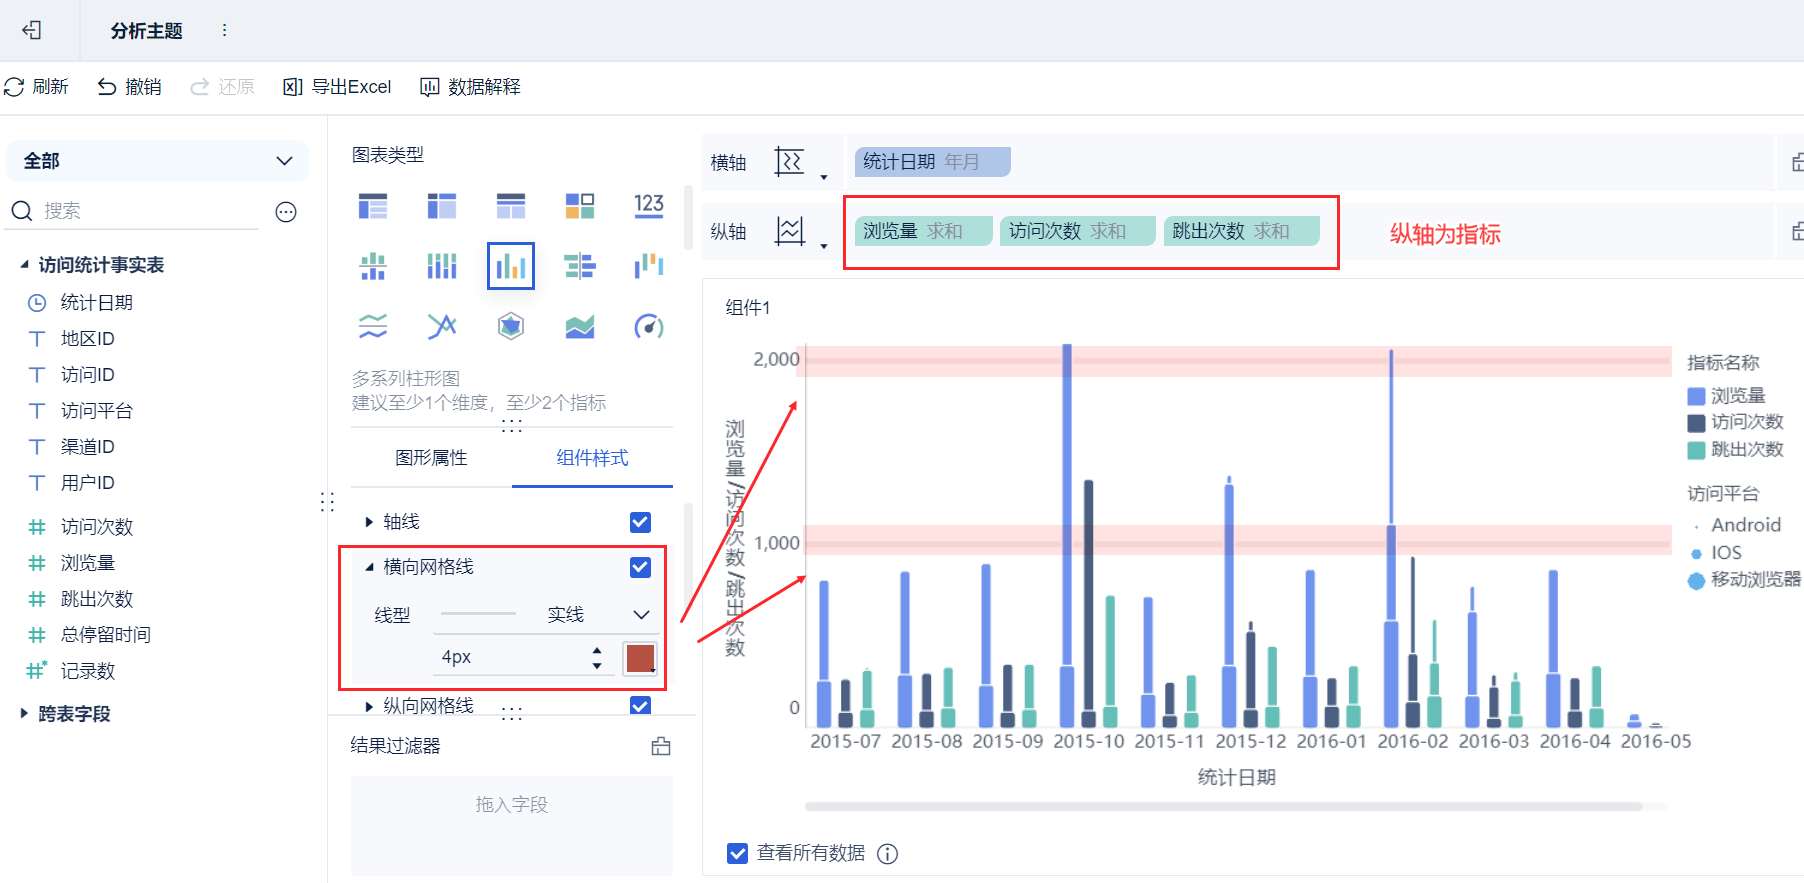Select the gauge chart icon

[x=649, y=326]
